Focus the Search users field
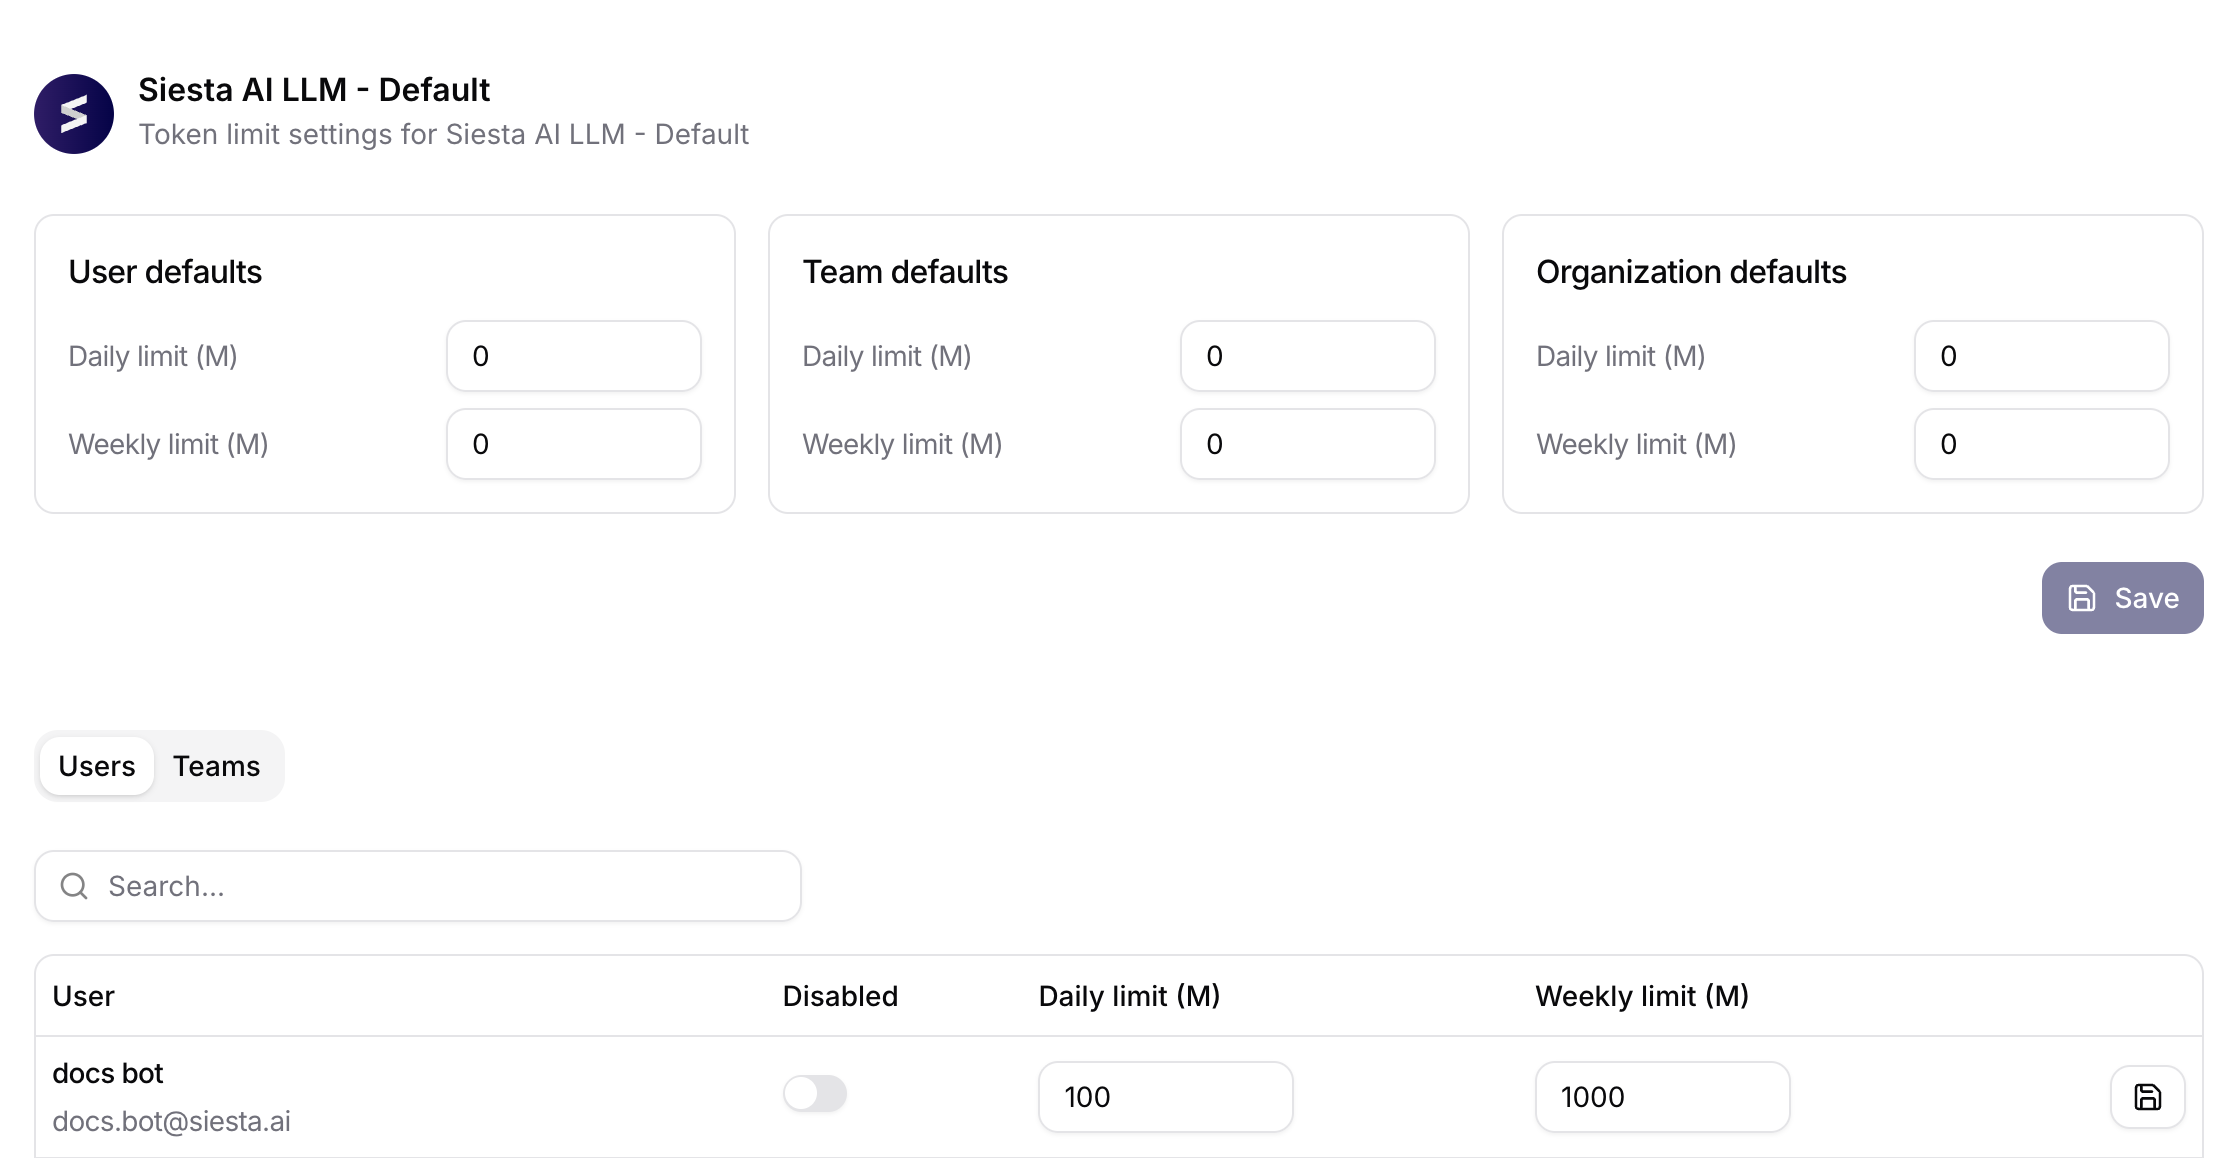Viewport: 2222px width, 1158px height. tap(418, 886)
